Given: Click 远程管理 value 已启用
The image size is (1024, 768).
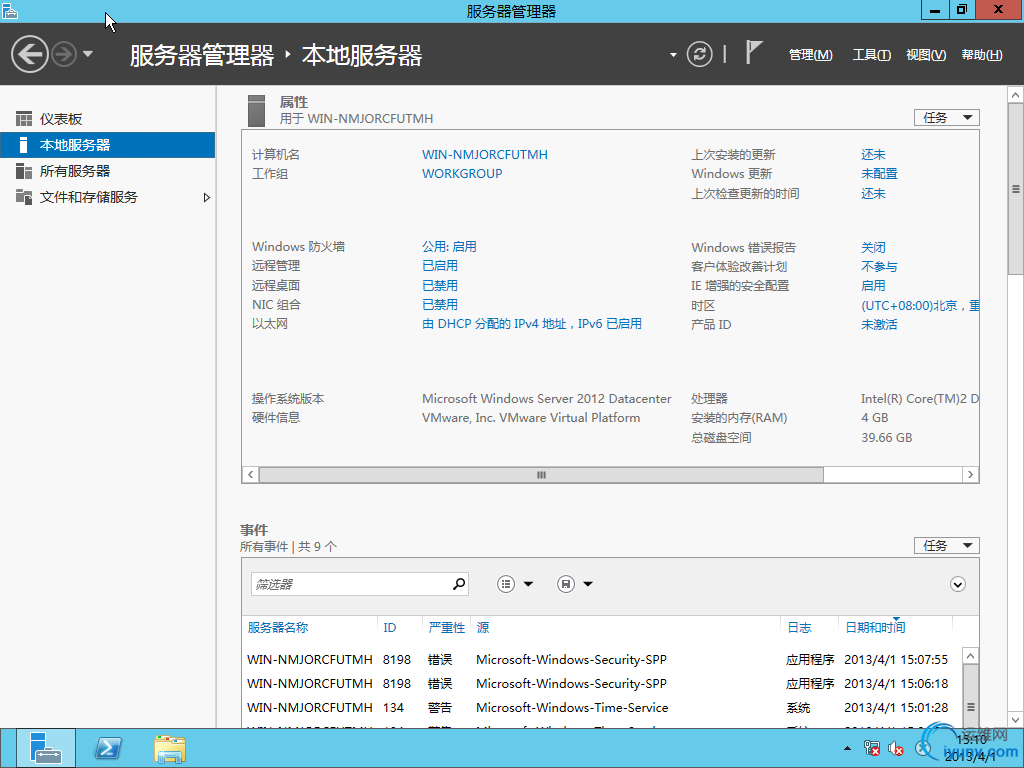Looking at the screenshot, I should (x=440, y=266).
